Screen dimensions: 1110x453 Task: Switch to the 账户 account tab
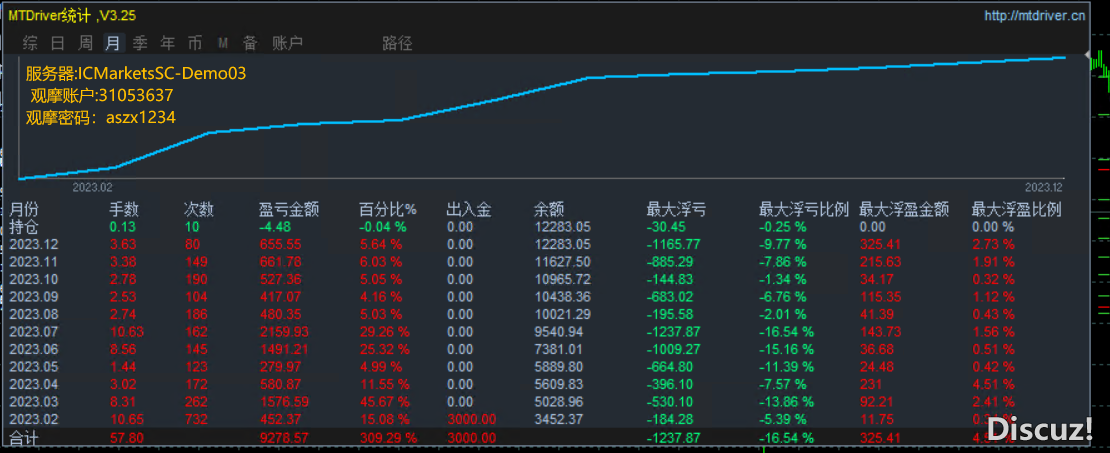click(288, 43)
